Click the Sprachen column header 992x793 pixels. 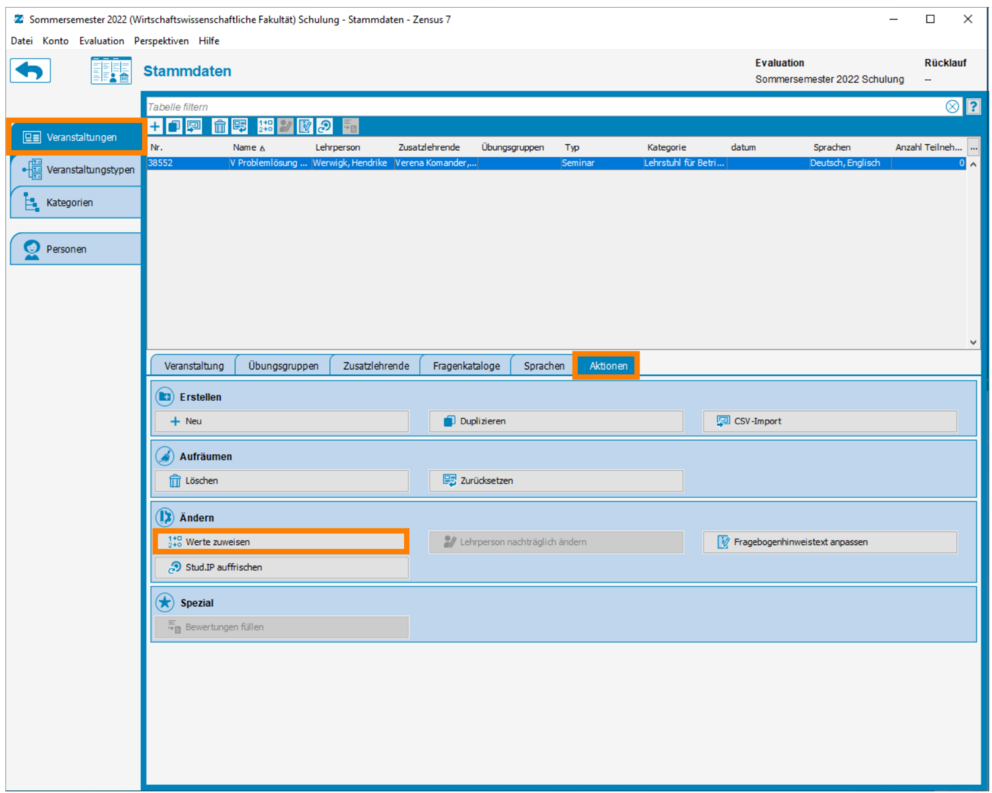pos(851,147)
